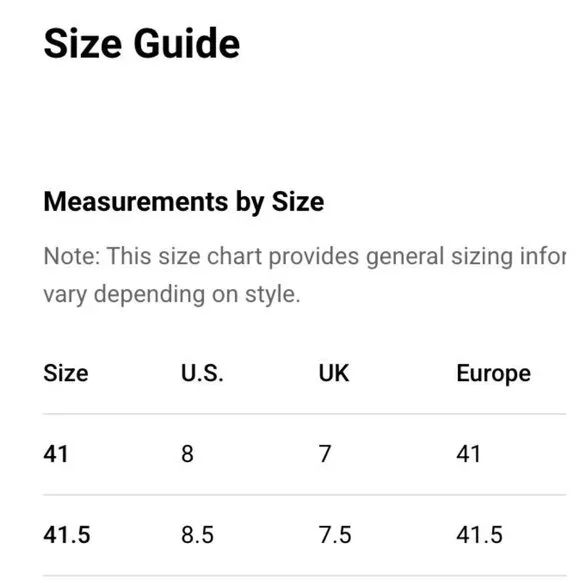
Task: Click size 41.5 in the Size column
Action: 67,535
